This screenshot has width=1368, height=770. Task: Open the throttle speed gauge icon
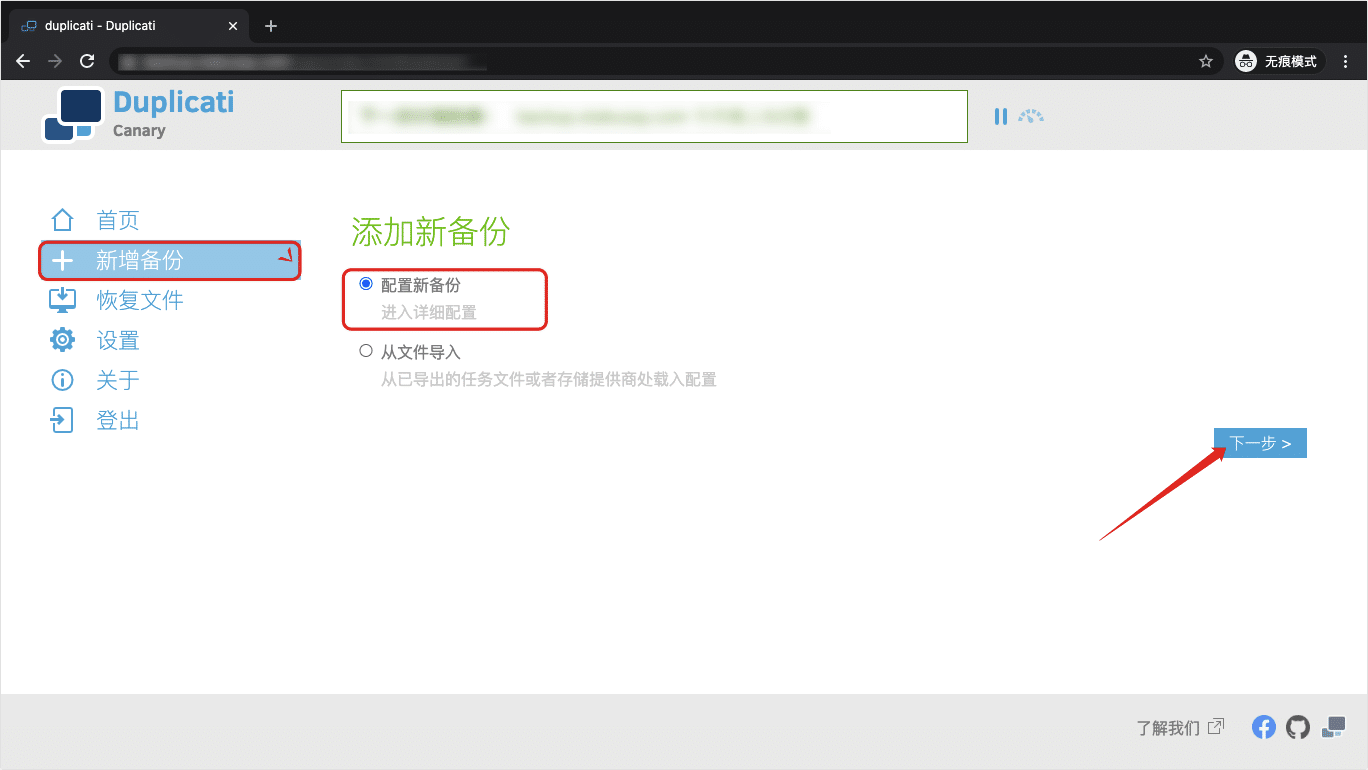1031,116
